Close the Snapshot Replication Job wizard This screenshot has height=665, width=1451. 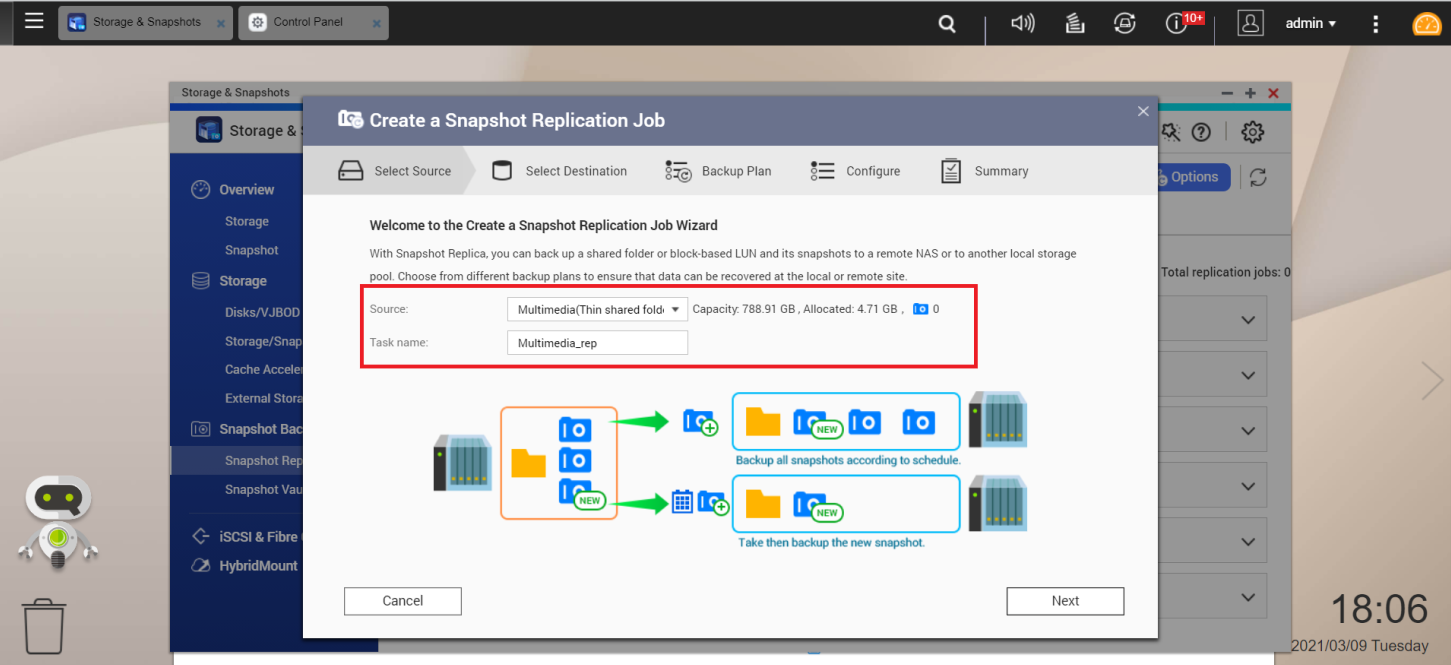pyautogui.click(x=1143, y=111)
